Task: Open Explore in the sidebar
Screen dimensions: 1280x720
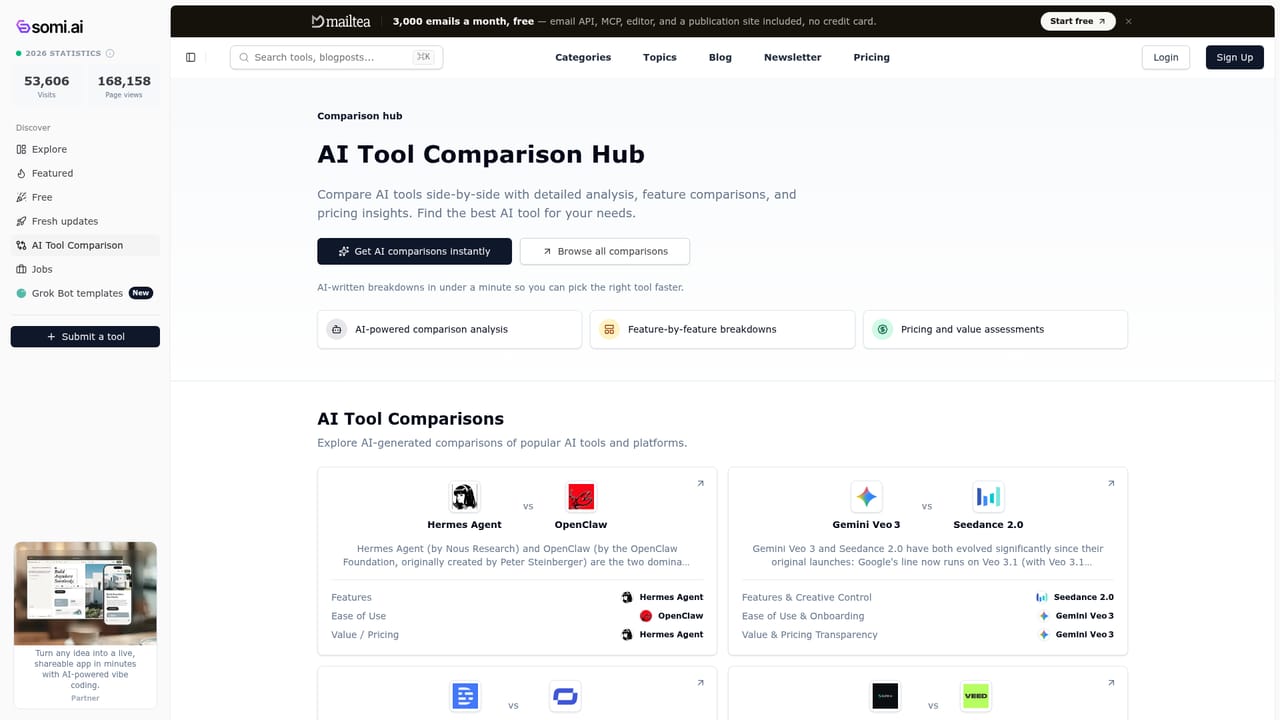Action: point(85,149)
